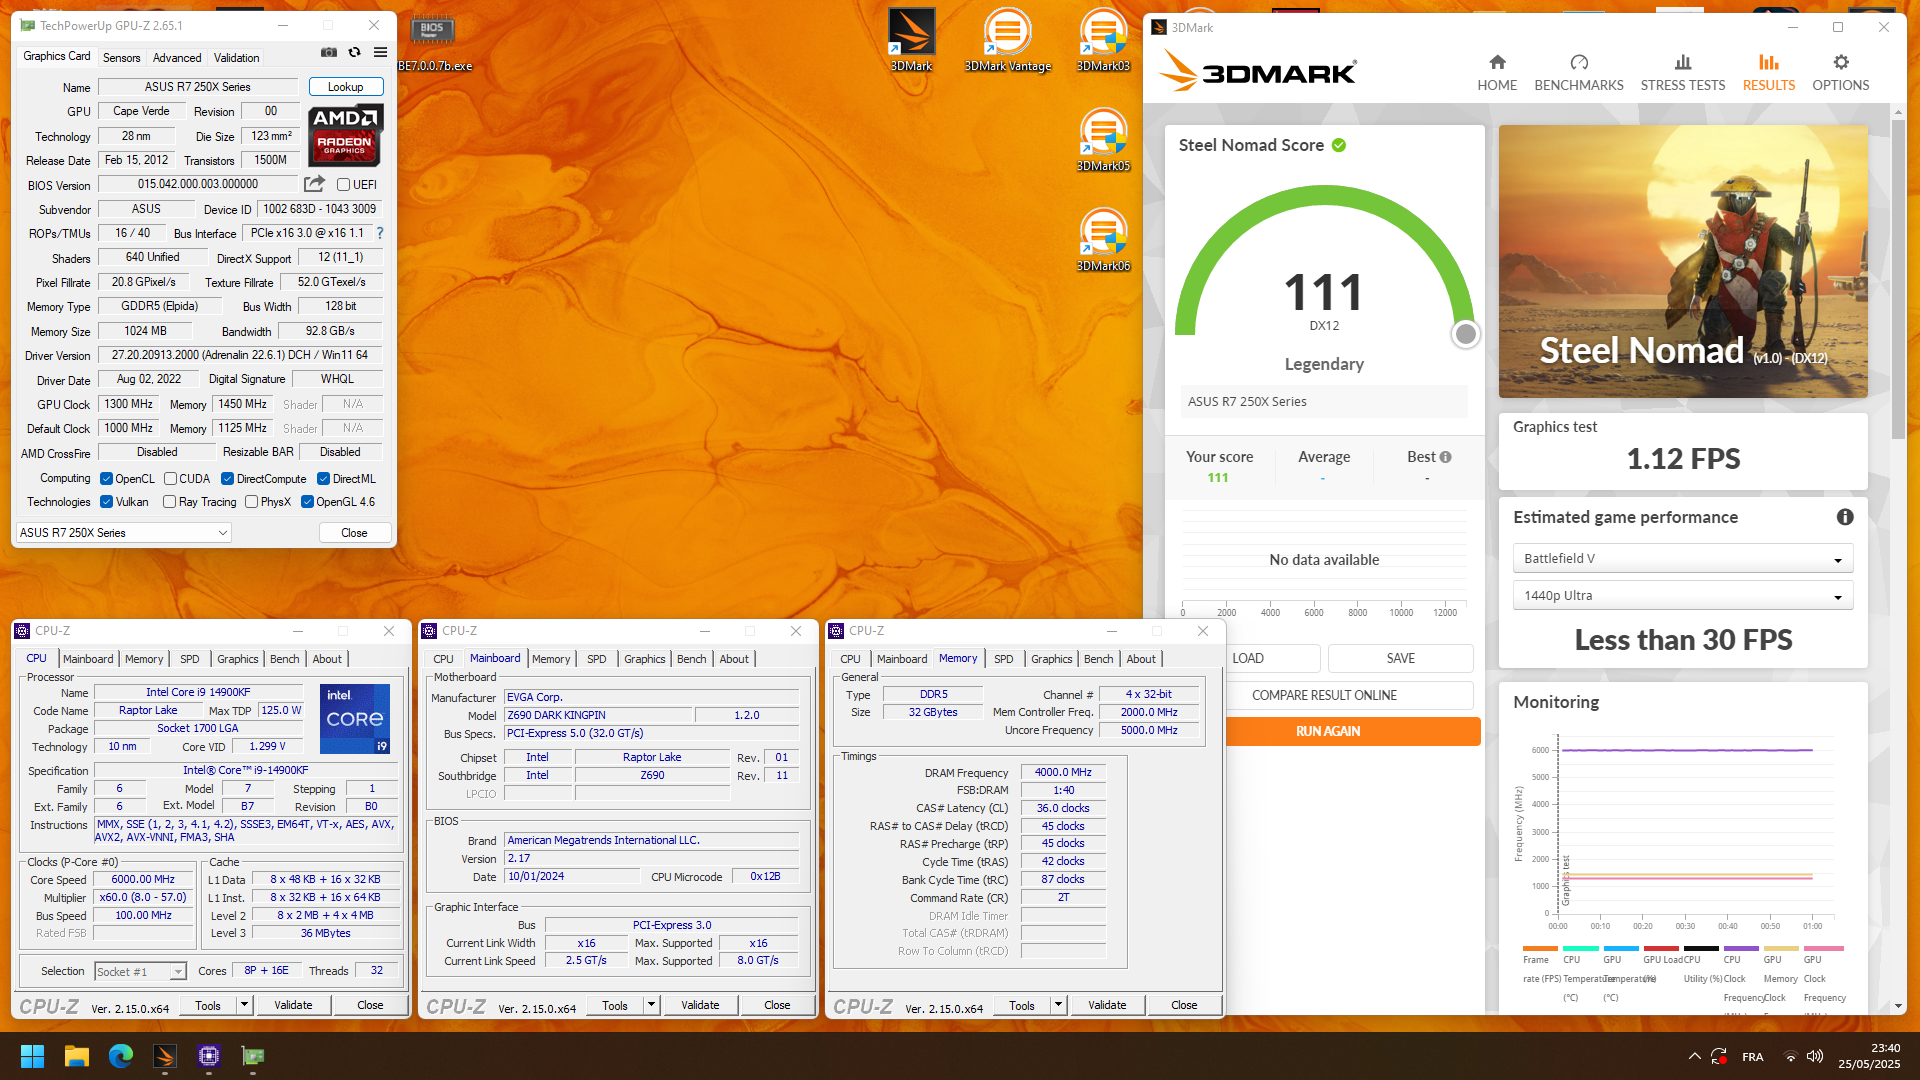
Task: Click the Steel Nomad benchmark thumbnail
Action: tap(1683, 261)
